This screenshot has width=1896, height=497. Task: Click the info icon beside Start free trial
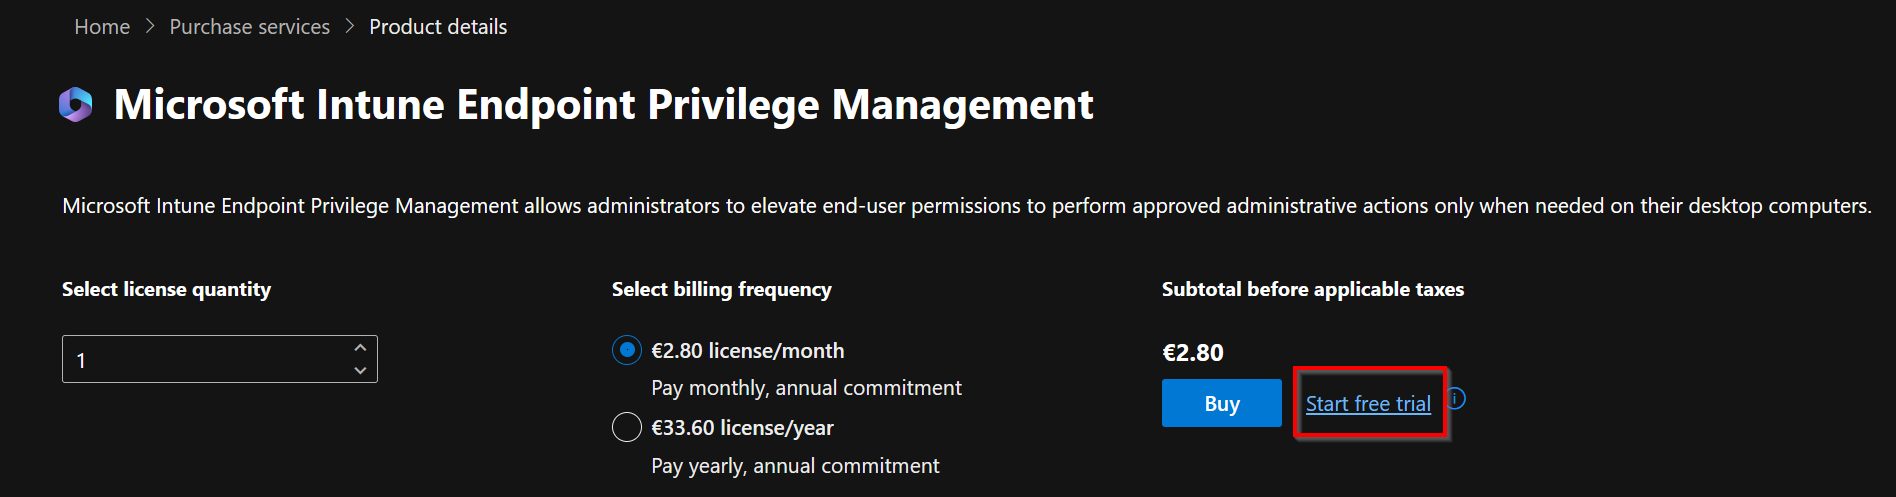1457,399
